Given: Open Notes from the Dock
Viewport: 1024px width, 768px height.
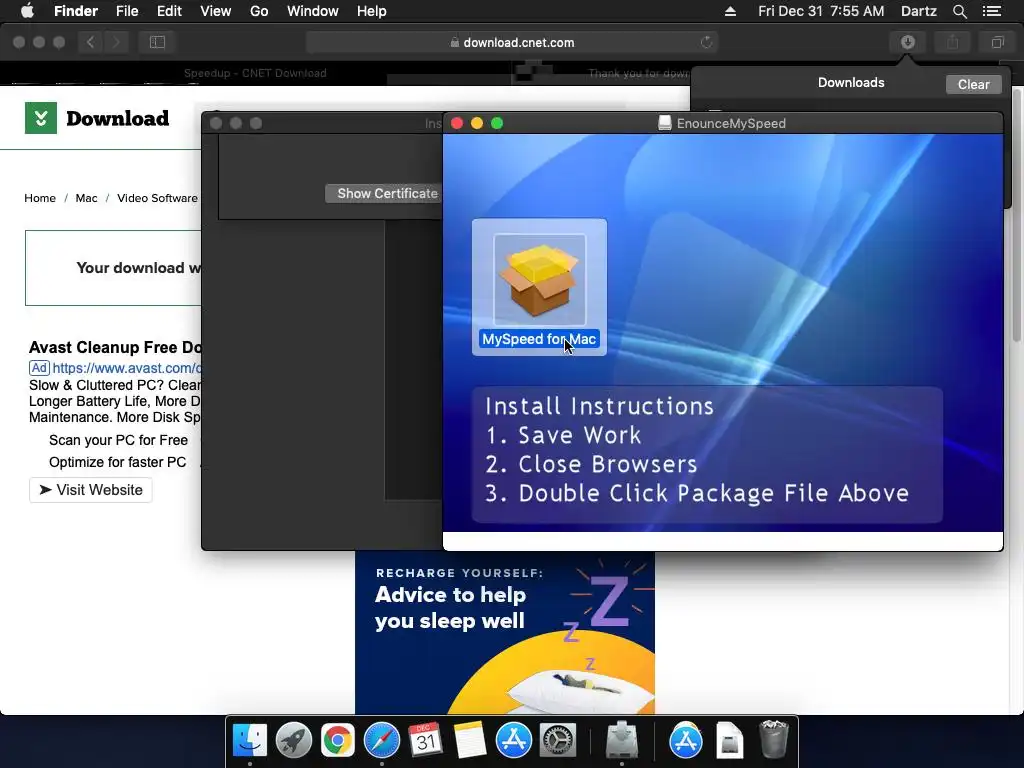Looking at the screenshot, I should (x=470, y=741).
